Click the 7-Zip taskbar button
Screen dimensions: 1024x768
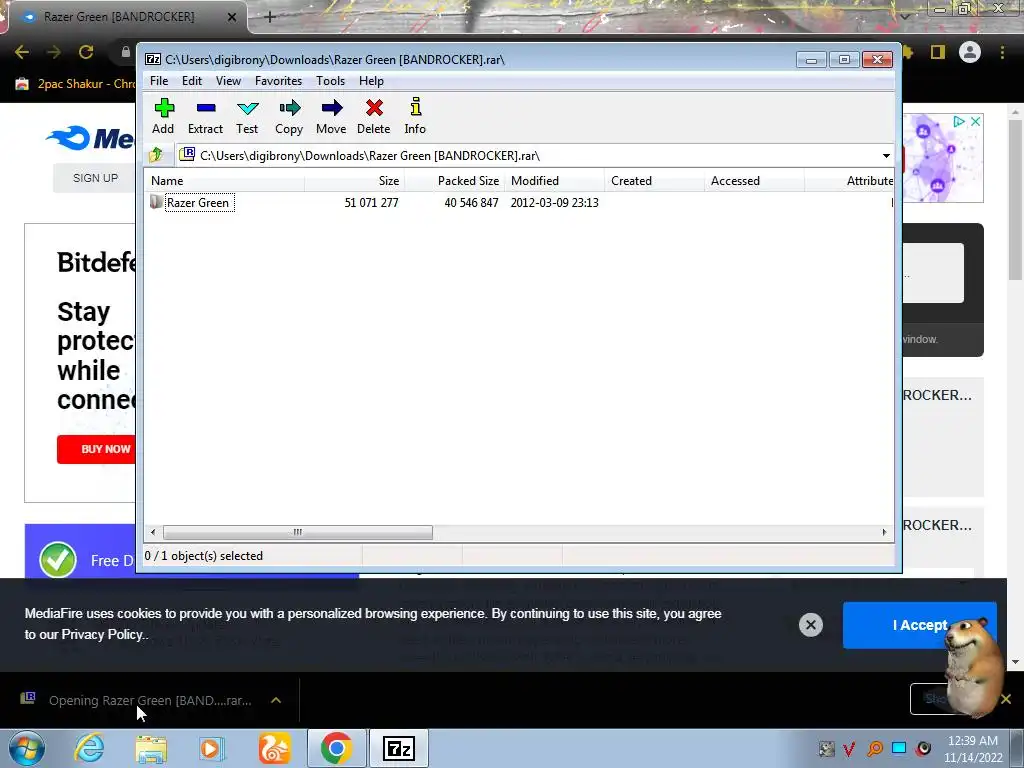pyautogui.click(x=399, y=748)
